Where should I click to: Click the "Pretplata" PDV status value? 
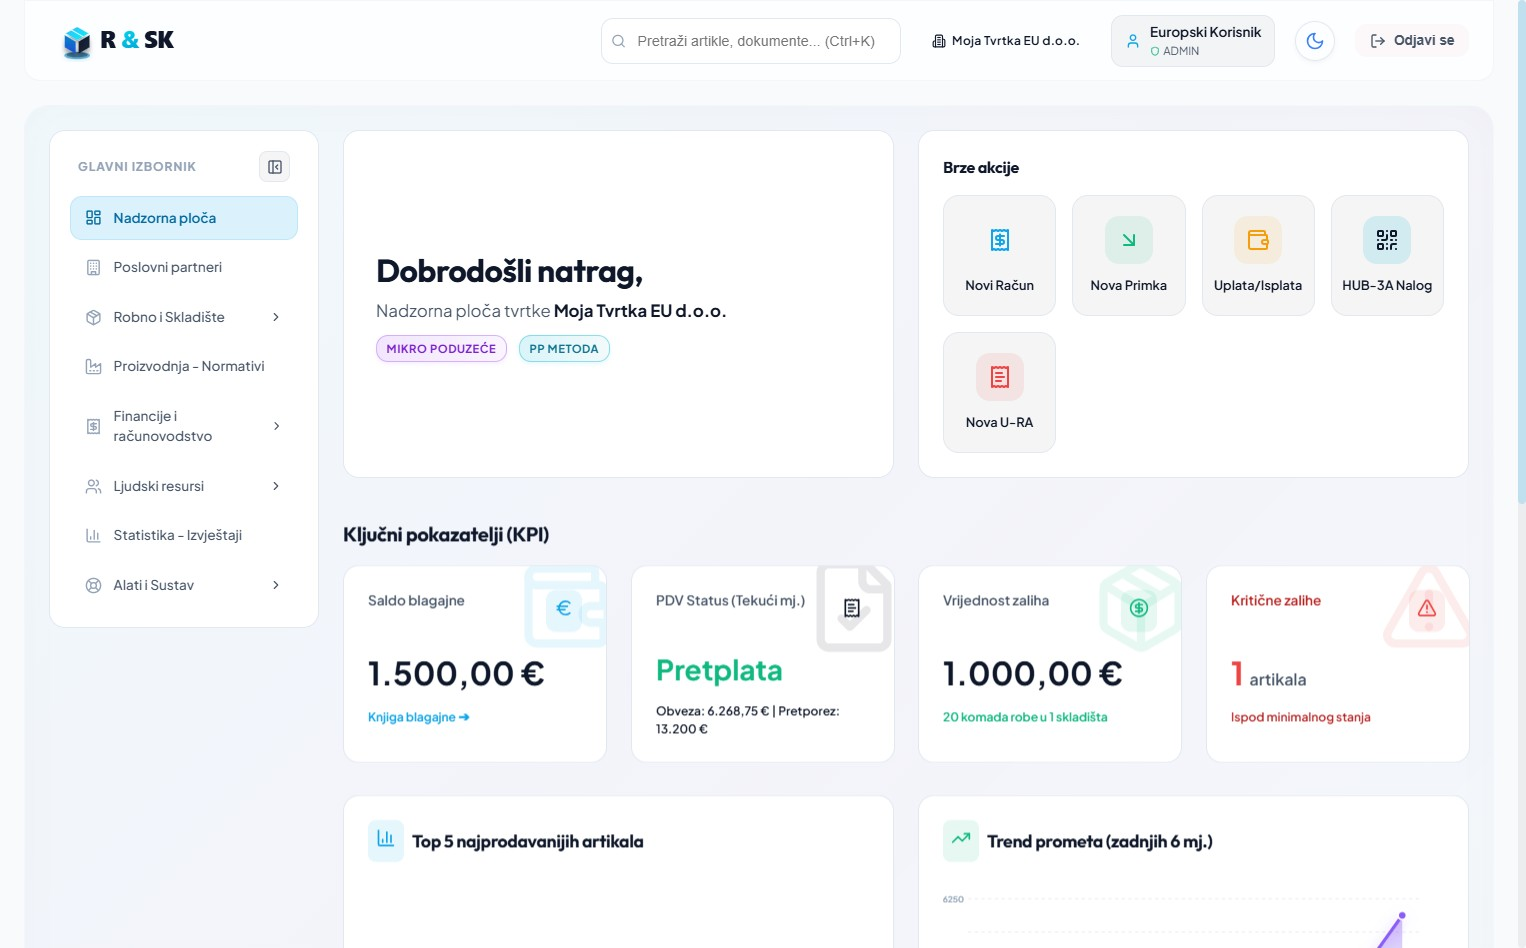pyautogui.click(x=719, y=671)
